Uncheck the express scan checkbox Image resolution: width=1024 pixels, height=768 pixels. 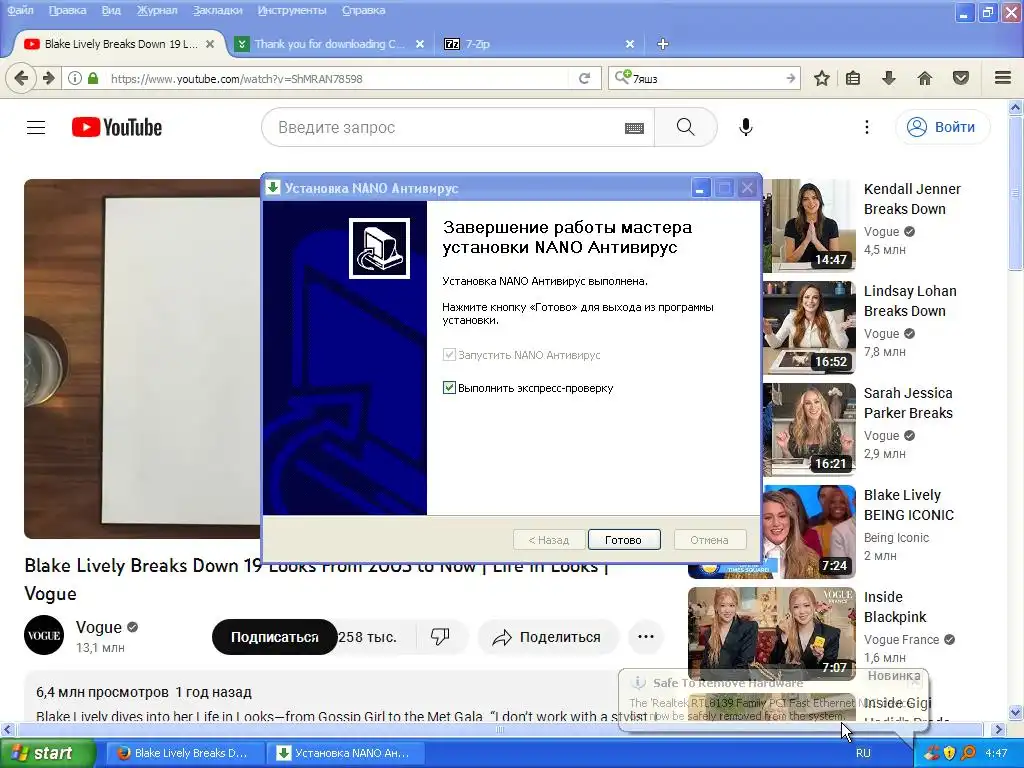point(449,387)
